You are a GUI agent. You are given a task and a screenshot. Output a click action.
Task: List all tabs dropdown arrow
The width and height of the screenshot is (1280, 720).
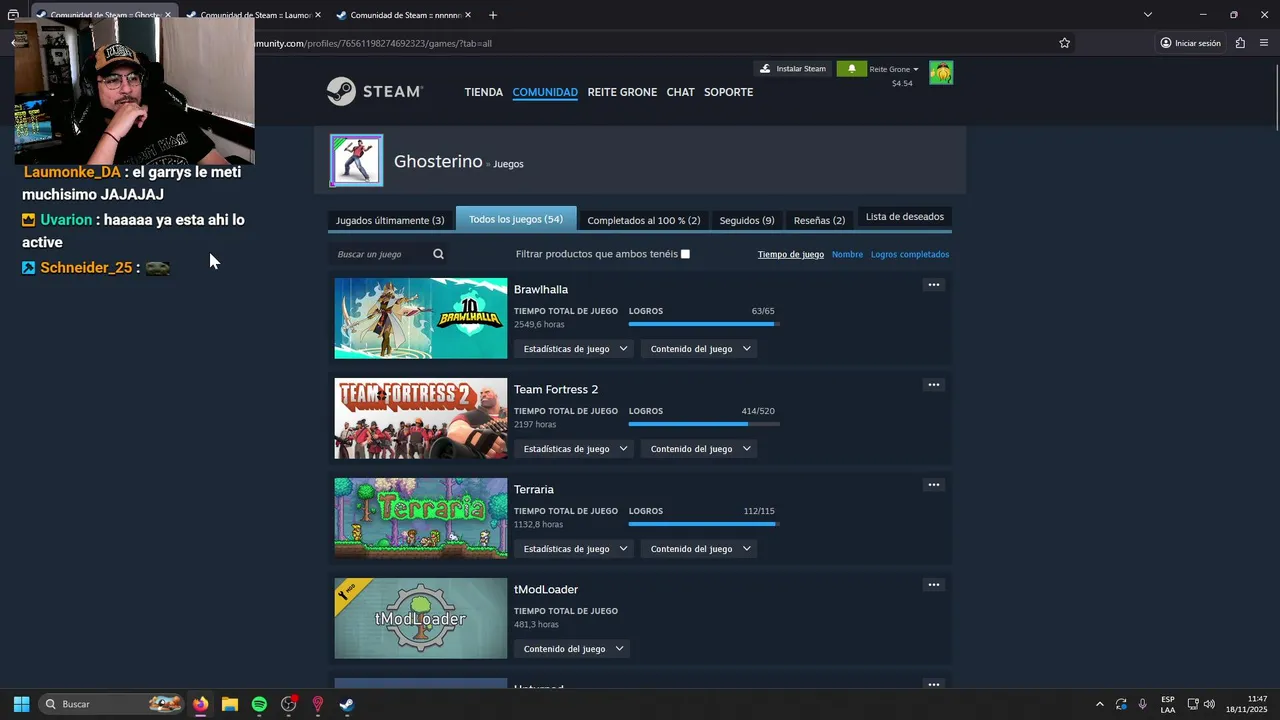[x=1148, y=15]
